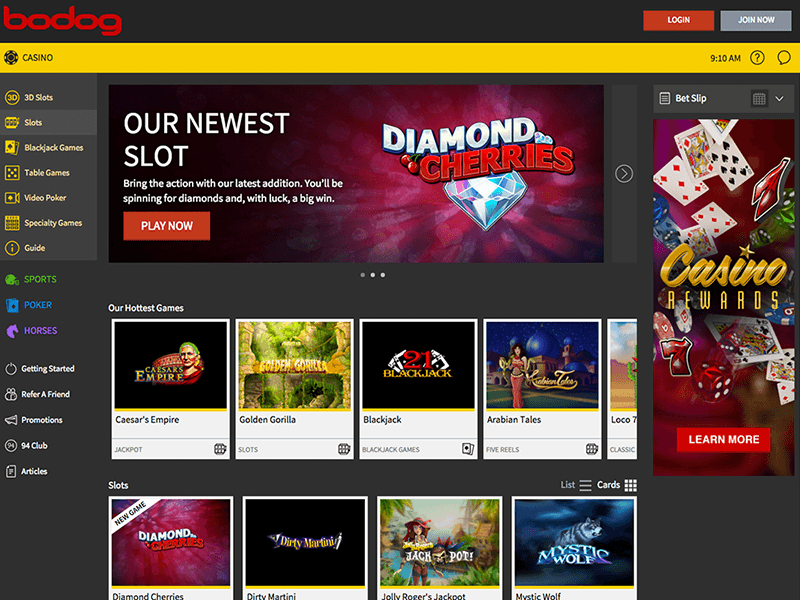Click the Refer A Friend icon
Viewport: 800px width, 600px height.
tap(11, 394)
